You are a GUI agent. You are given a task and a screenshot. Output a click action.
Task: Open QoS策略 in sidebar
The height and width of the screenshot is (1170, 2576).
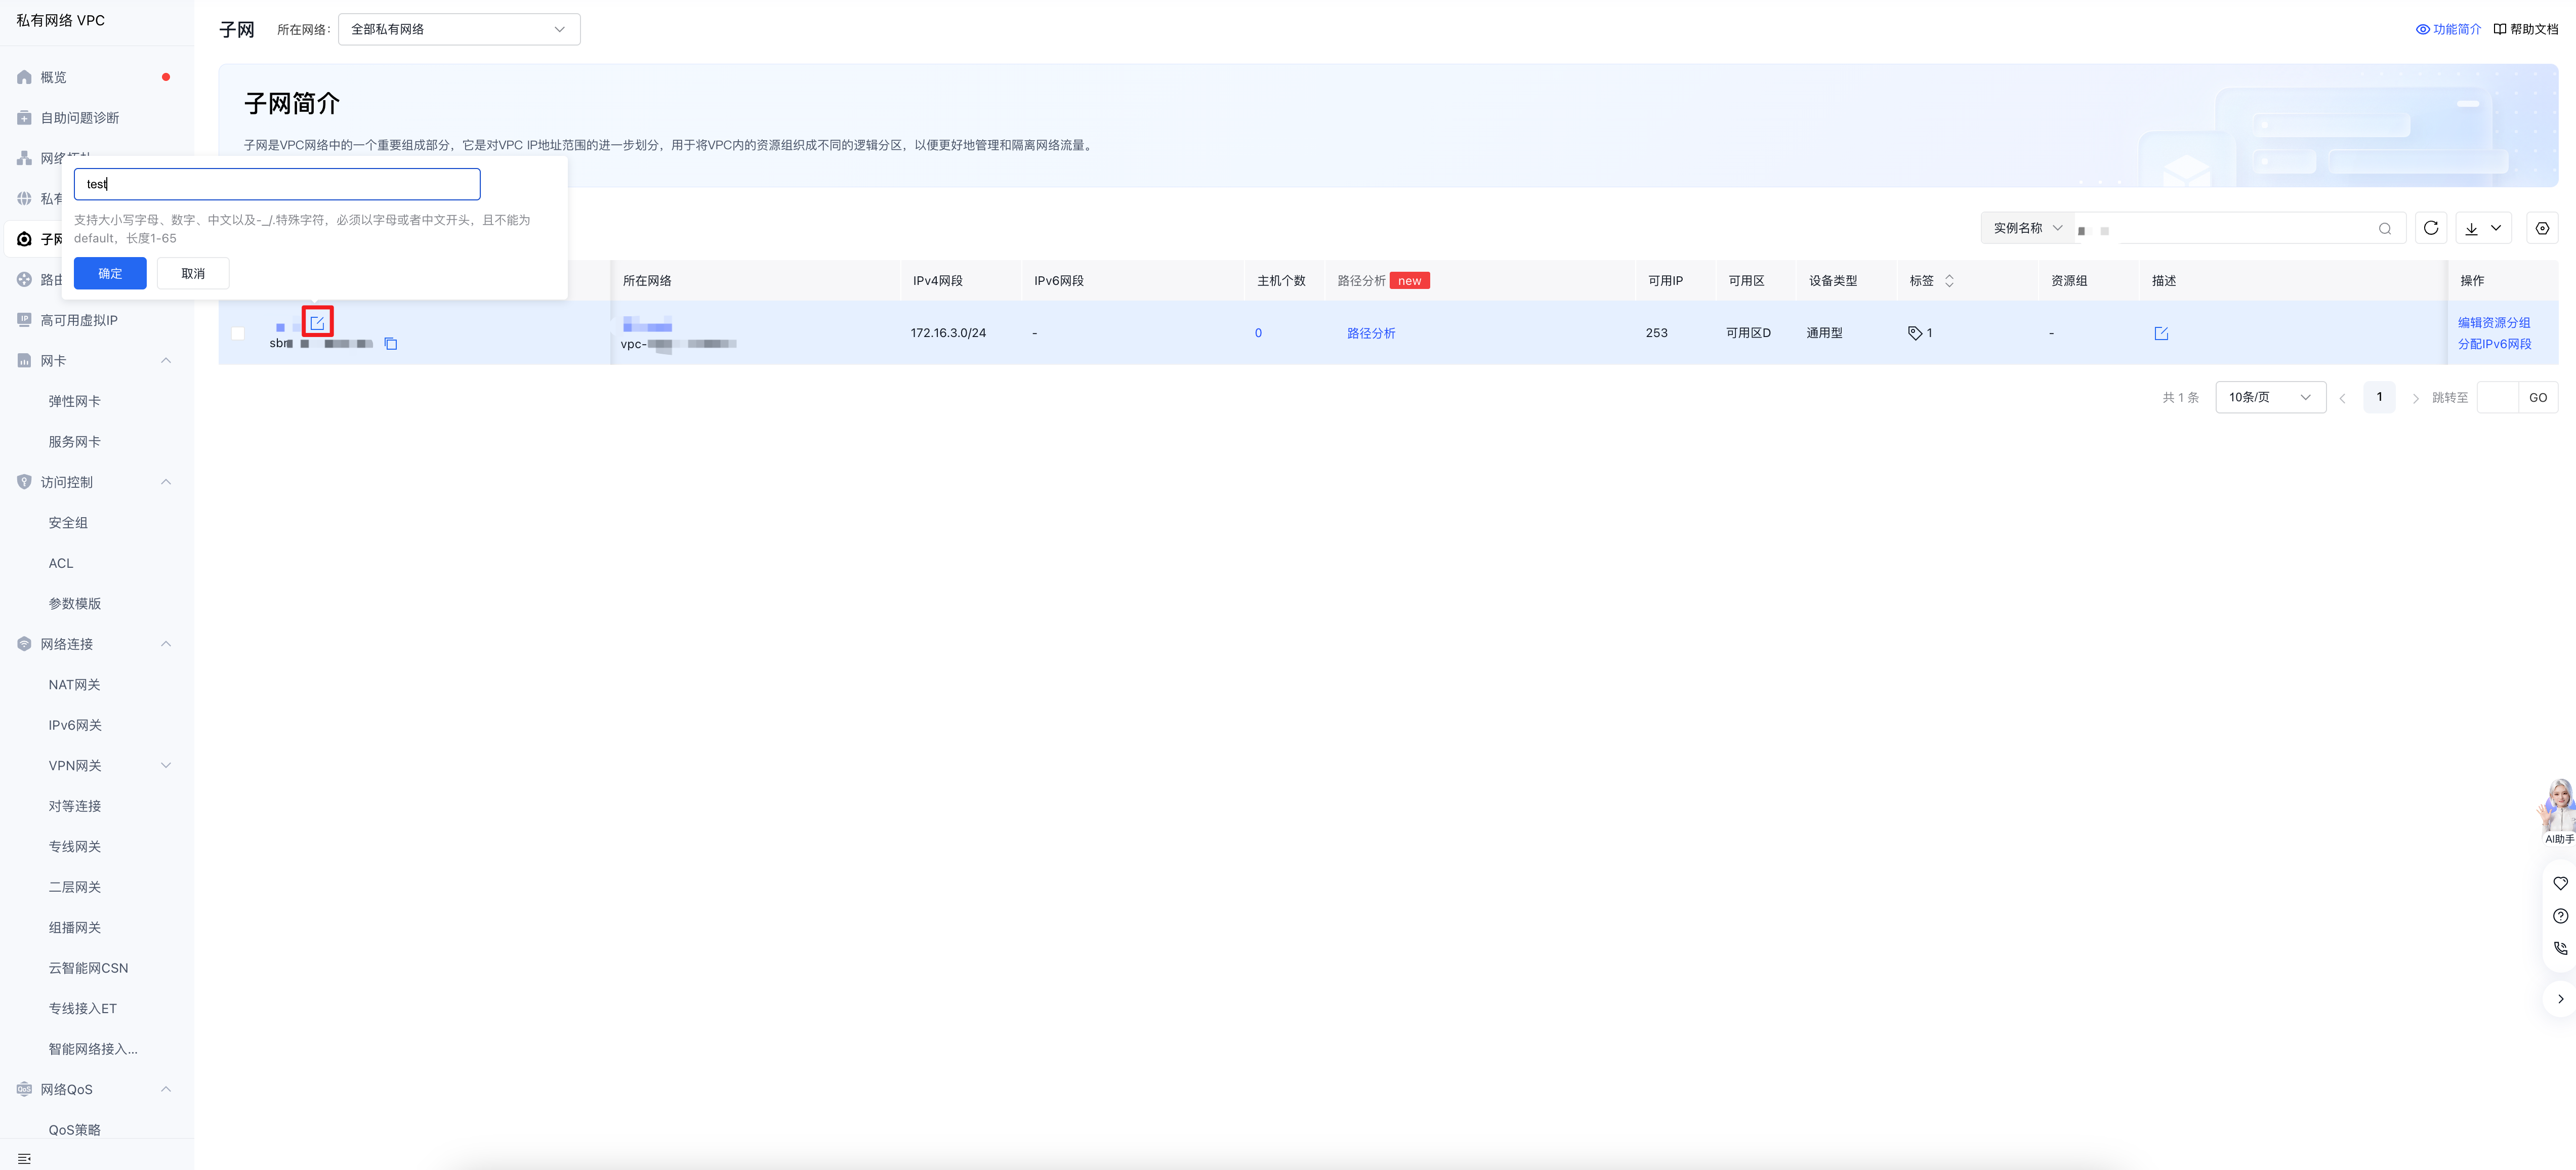[75, 1130]
